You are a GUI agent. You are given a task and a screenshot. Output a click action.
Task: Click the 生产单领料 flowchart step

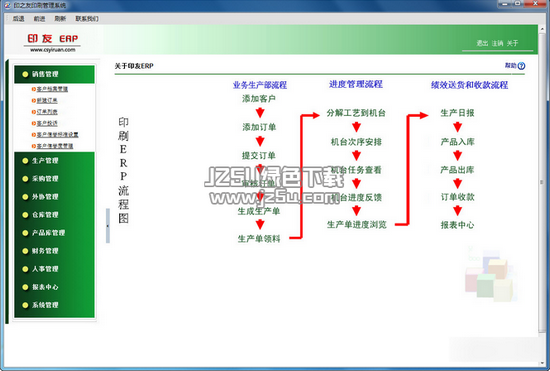(259, 239)
